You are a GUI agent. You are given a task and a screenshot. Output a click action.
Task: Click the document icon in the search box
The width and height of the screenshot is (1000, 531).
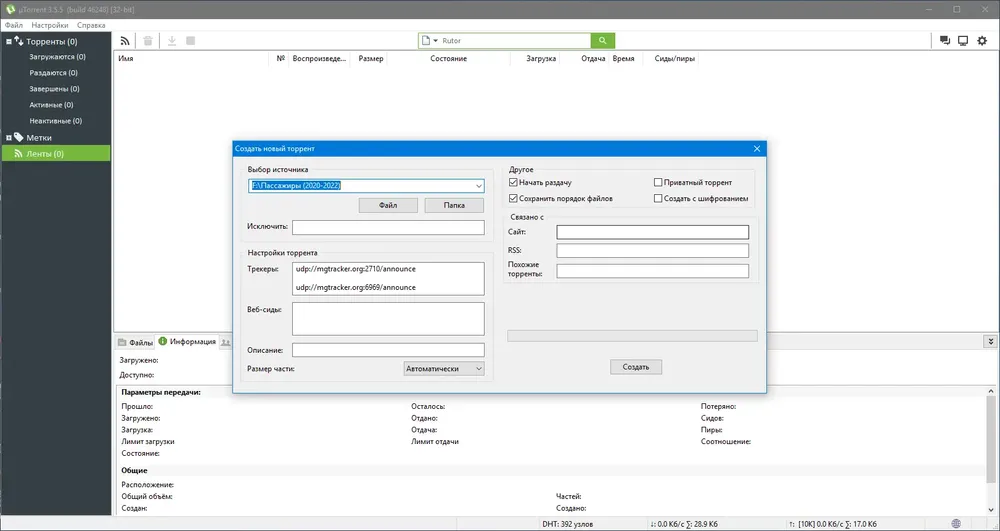point(426,41)
